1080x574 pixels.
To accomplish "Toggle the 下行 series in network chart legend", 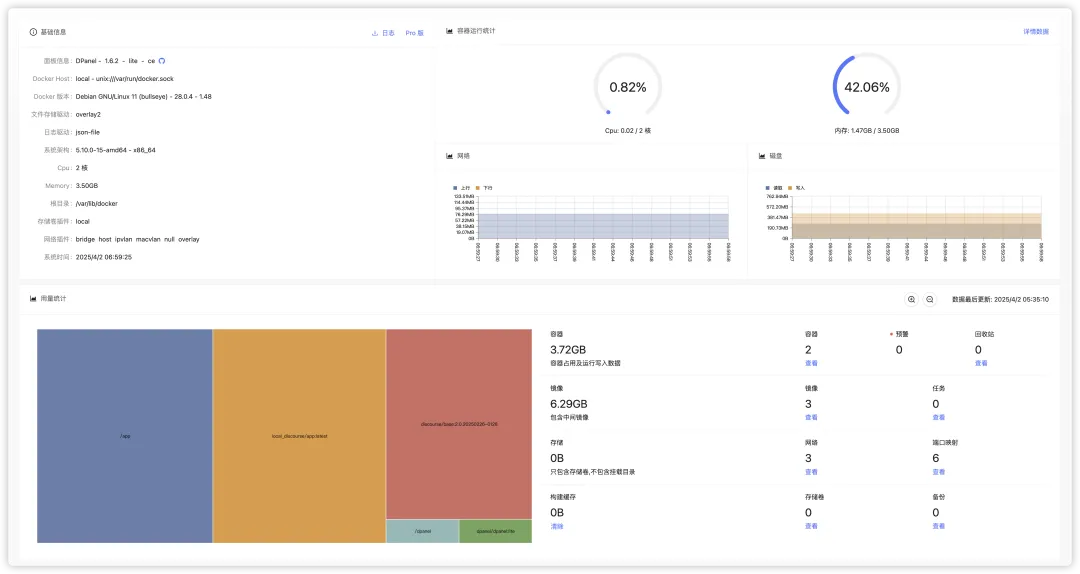I will click(x=484, y=188).
